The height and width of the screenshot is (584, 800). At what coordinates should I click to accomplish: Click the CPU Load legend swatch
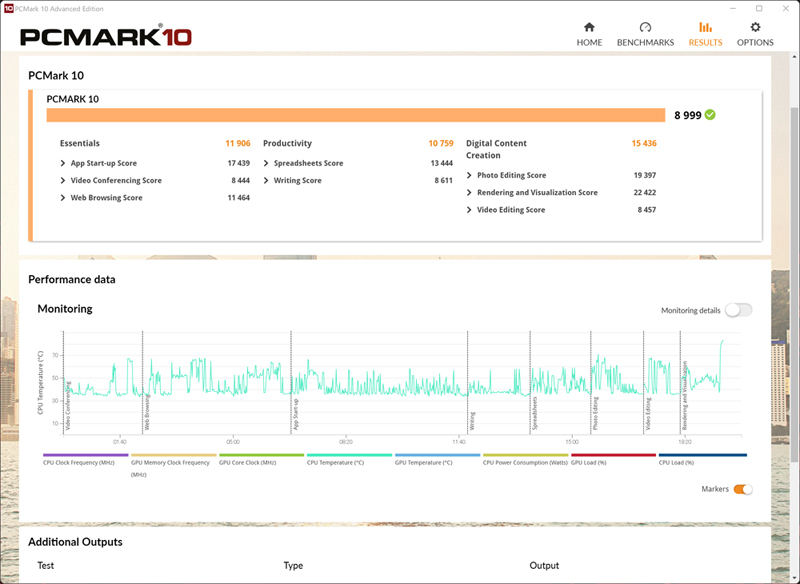click(703, 455)
